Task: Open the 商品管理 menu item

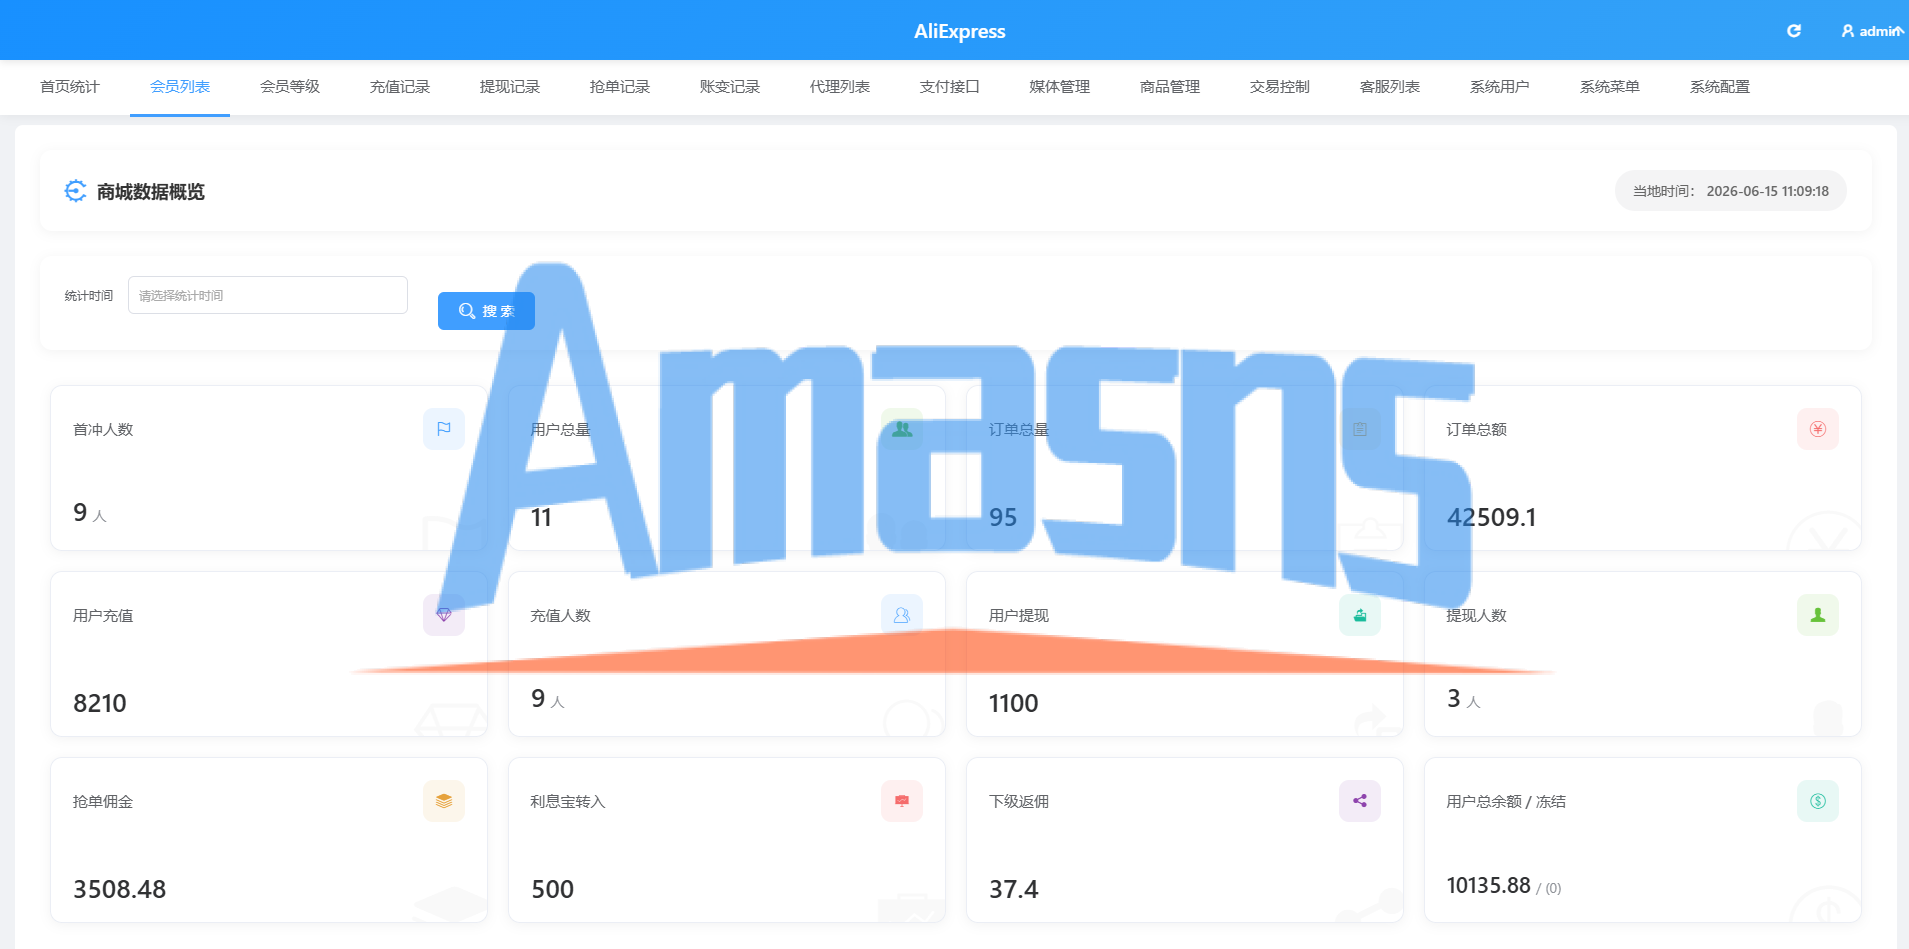Action: (x=1170, y=87)
